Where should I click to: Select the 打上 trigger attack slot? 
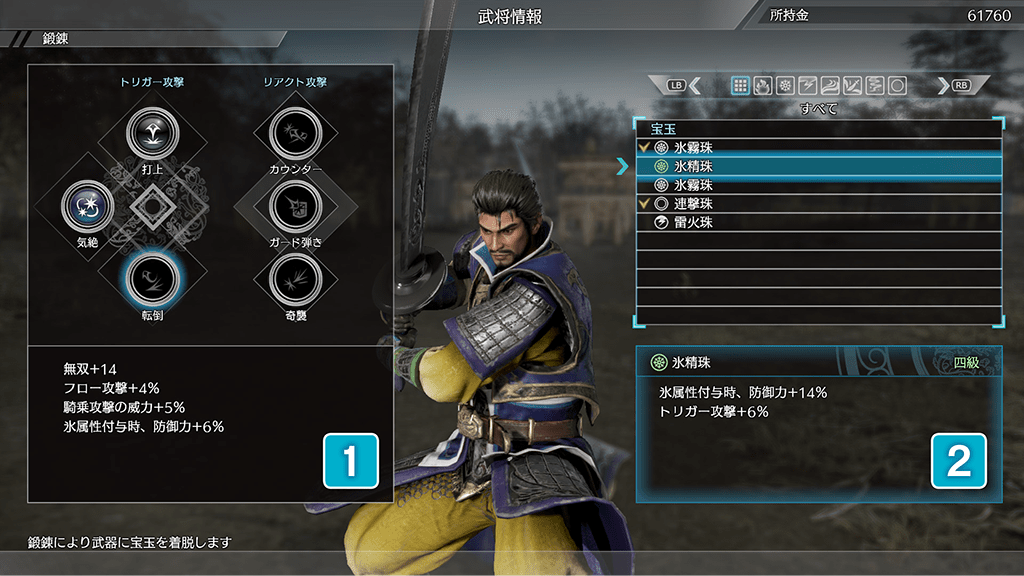[x=152, y=134]
